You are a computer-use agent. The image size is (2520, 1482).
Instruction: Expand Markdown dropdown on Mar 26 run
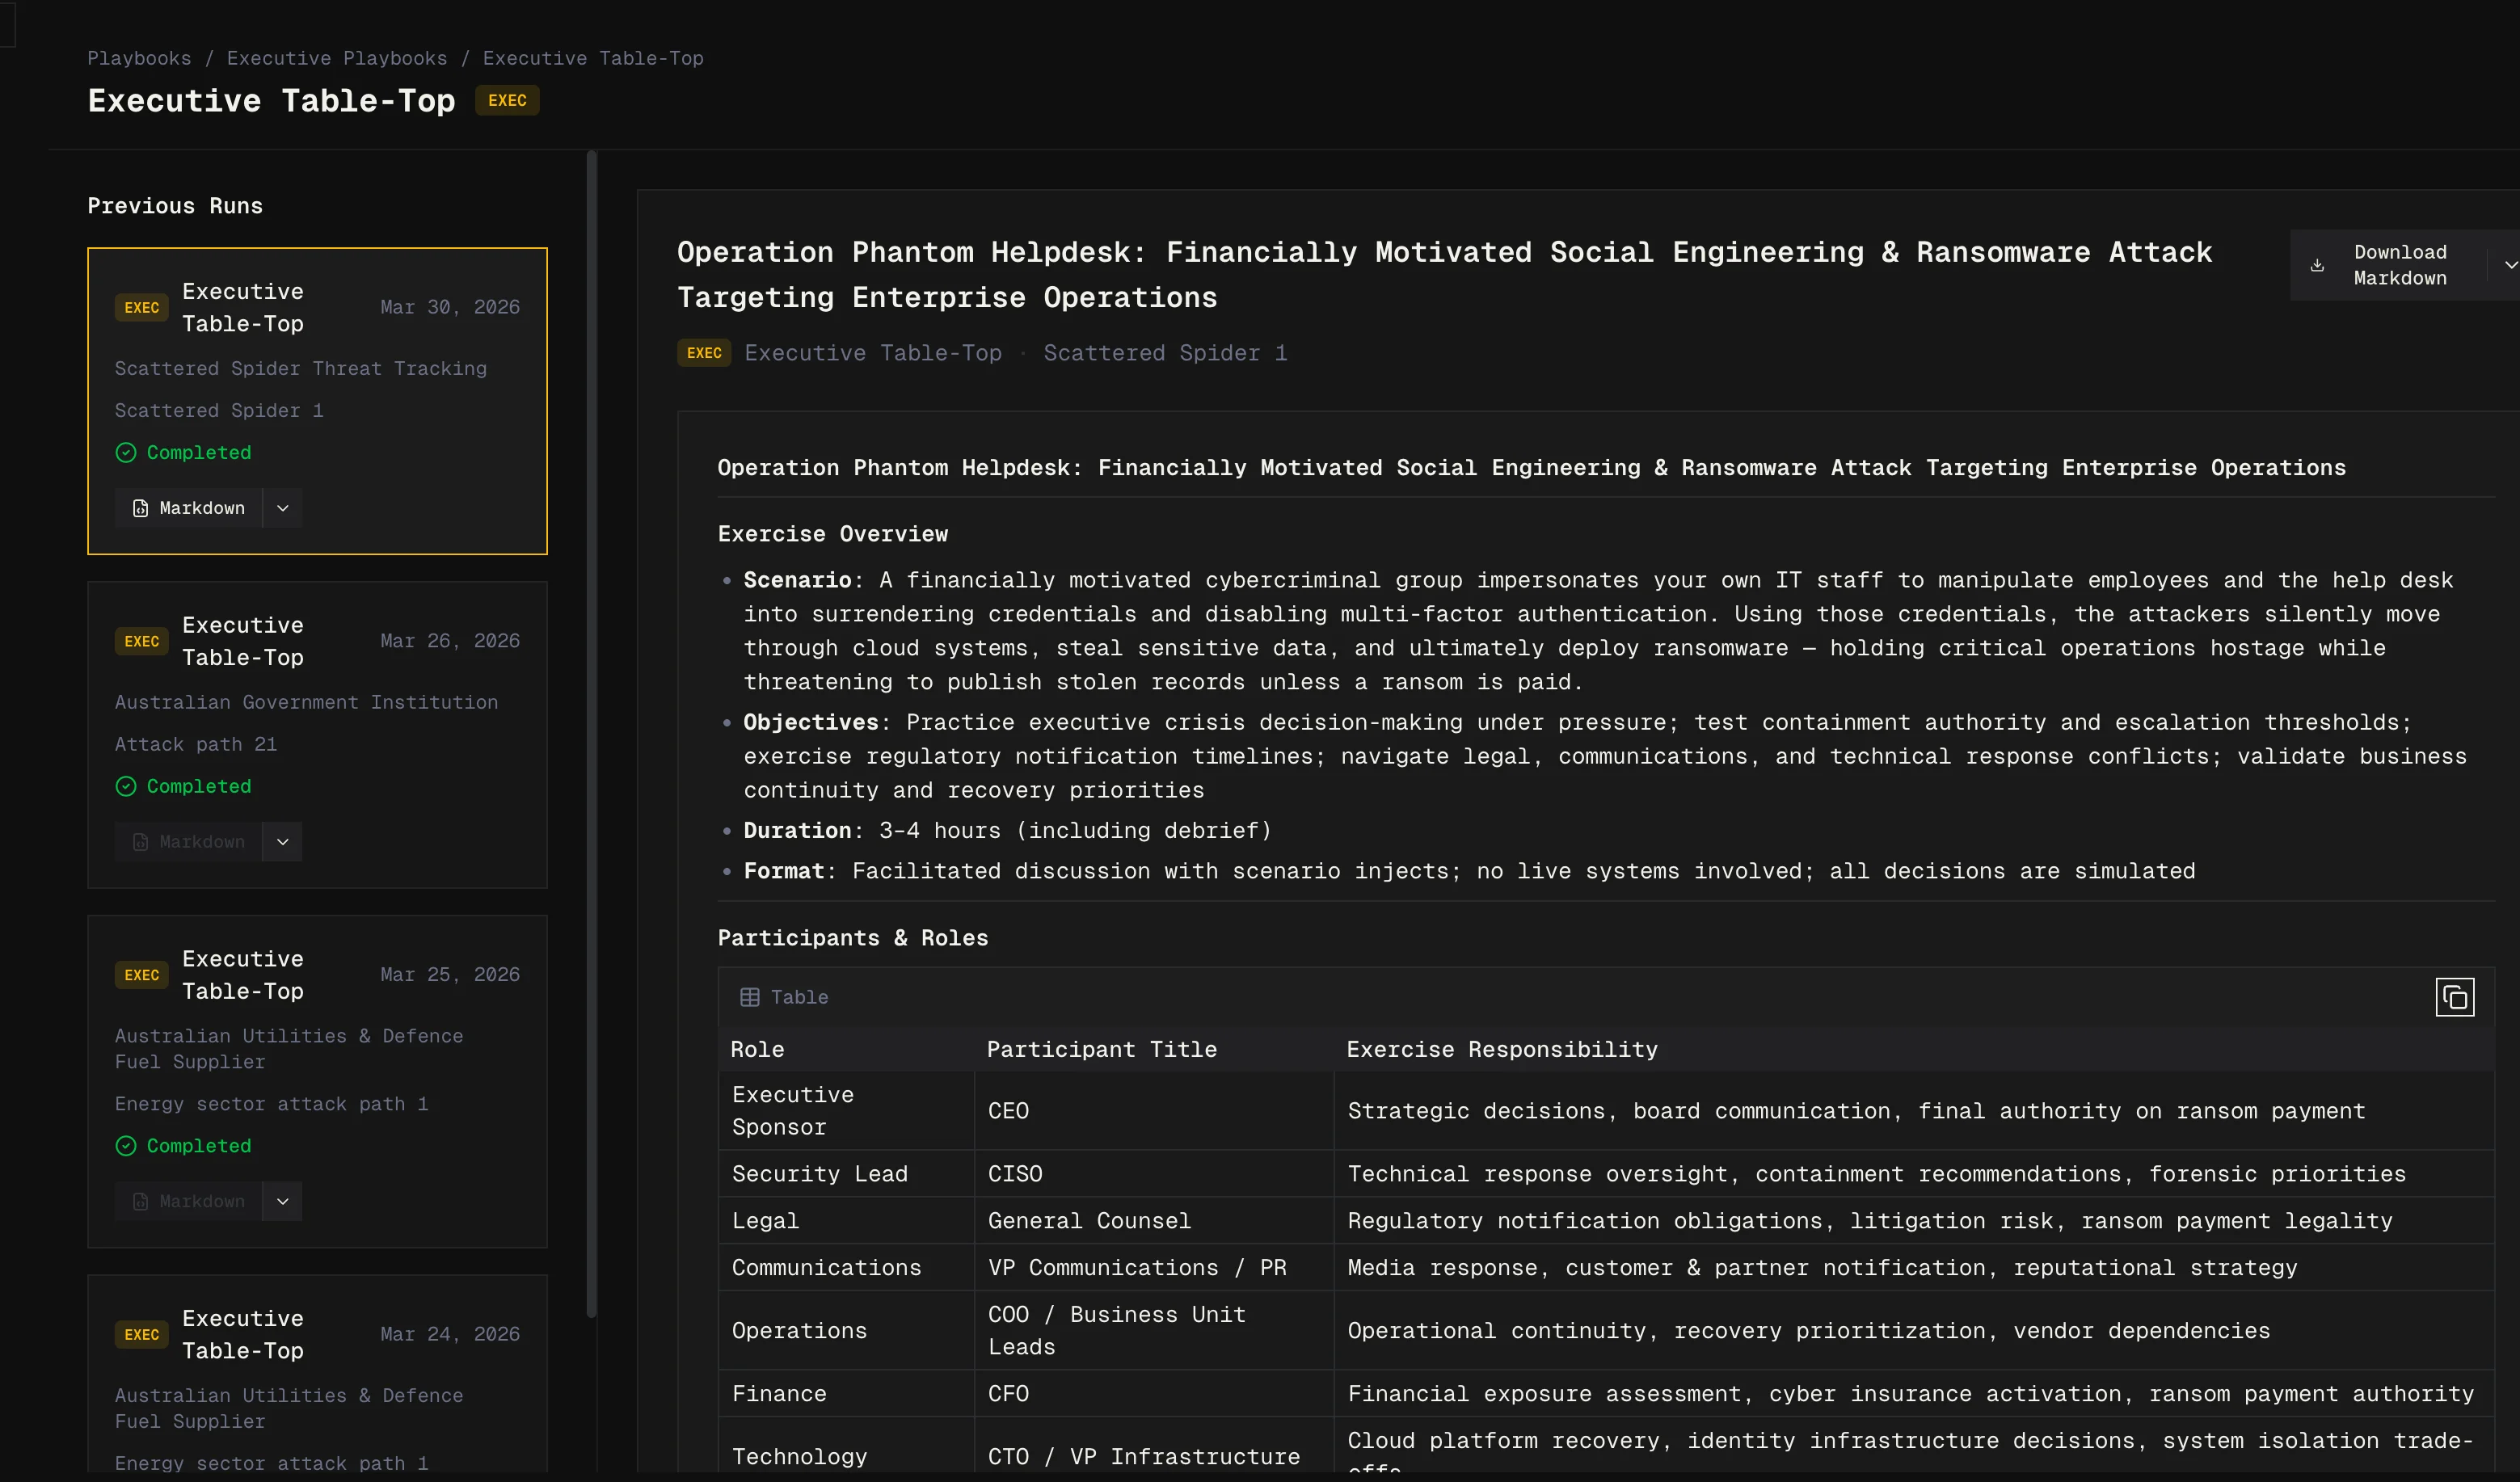coord(283,842)
